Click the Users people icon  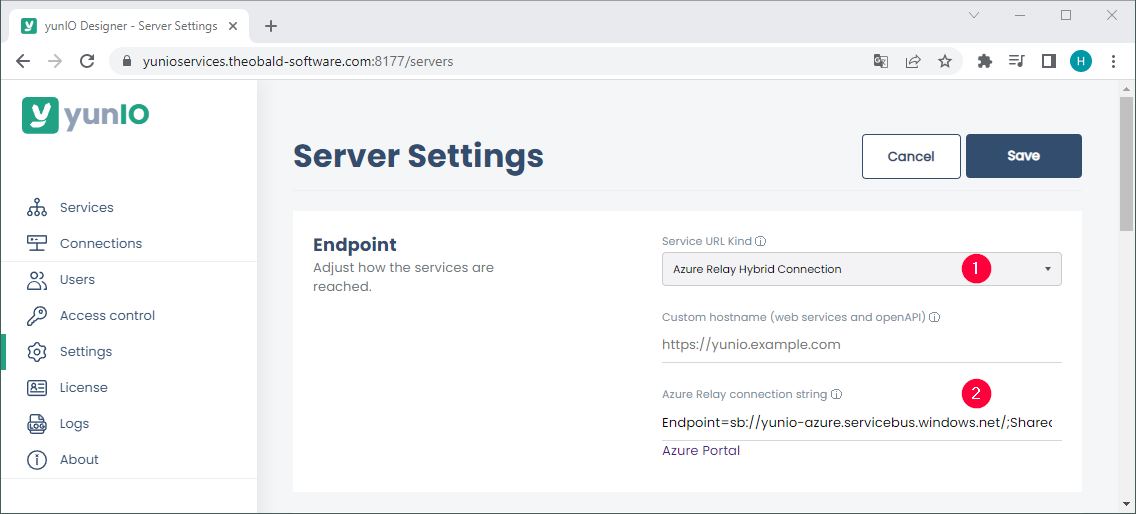[37, 280]
